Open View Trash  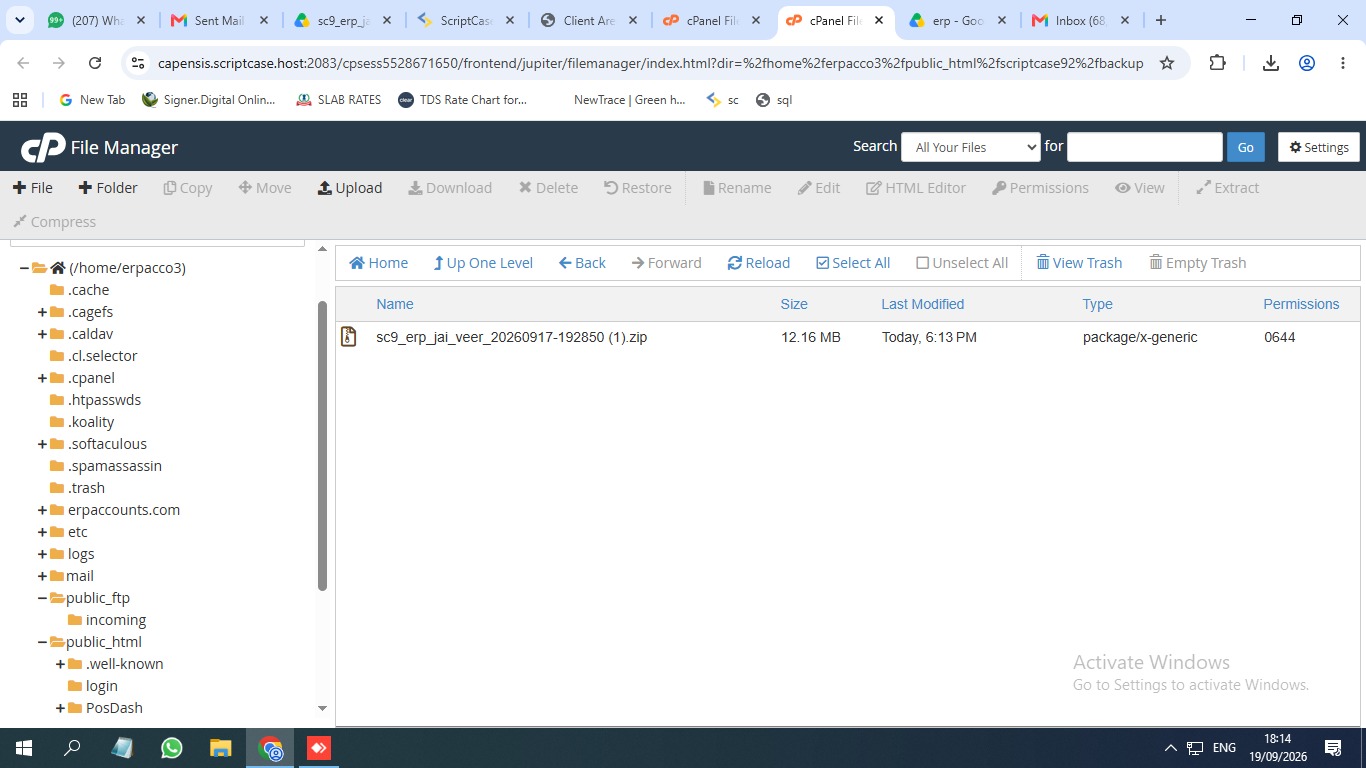pos(1079,263)
